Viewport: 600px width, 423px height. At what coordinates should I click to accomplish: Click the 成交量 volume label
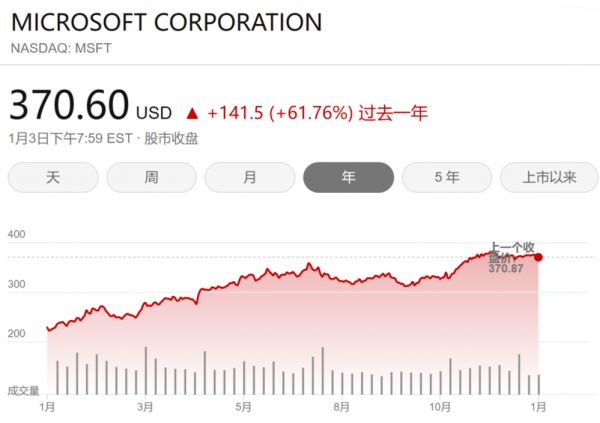[x=23, y=389]
